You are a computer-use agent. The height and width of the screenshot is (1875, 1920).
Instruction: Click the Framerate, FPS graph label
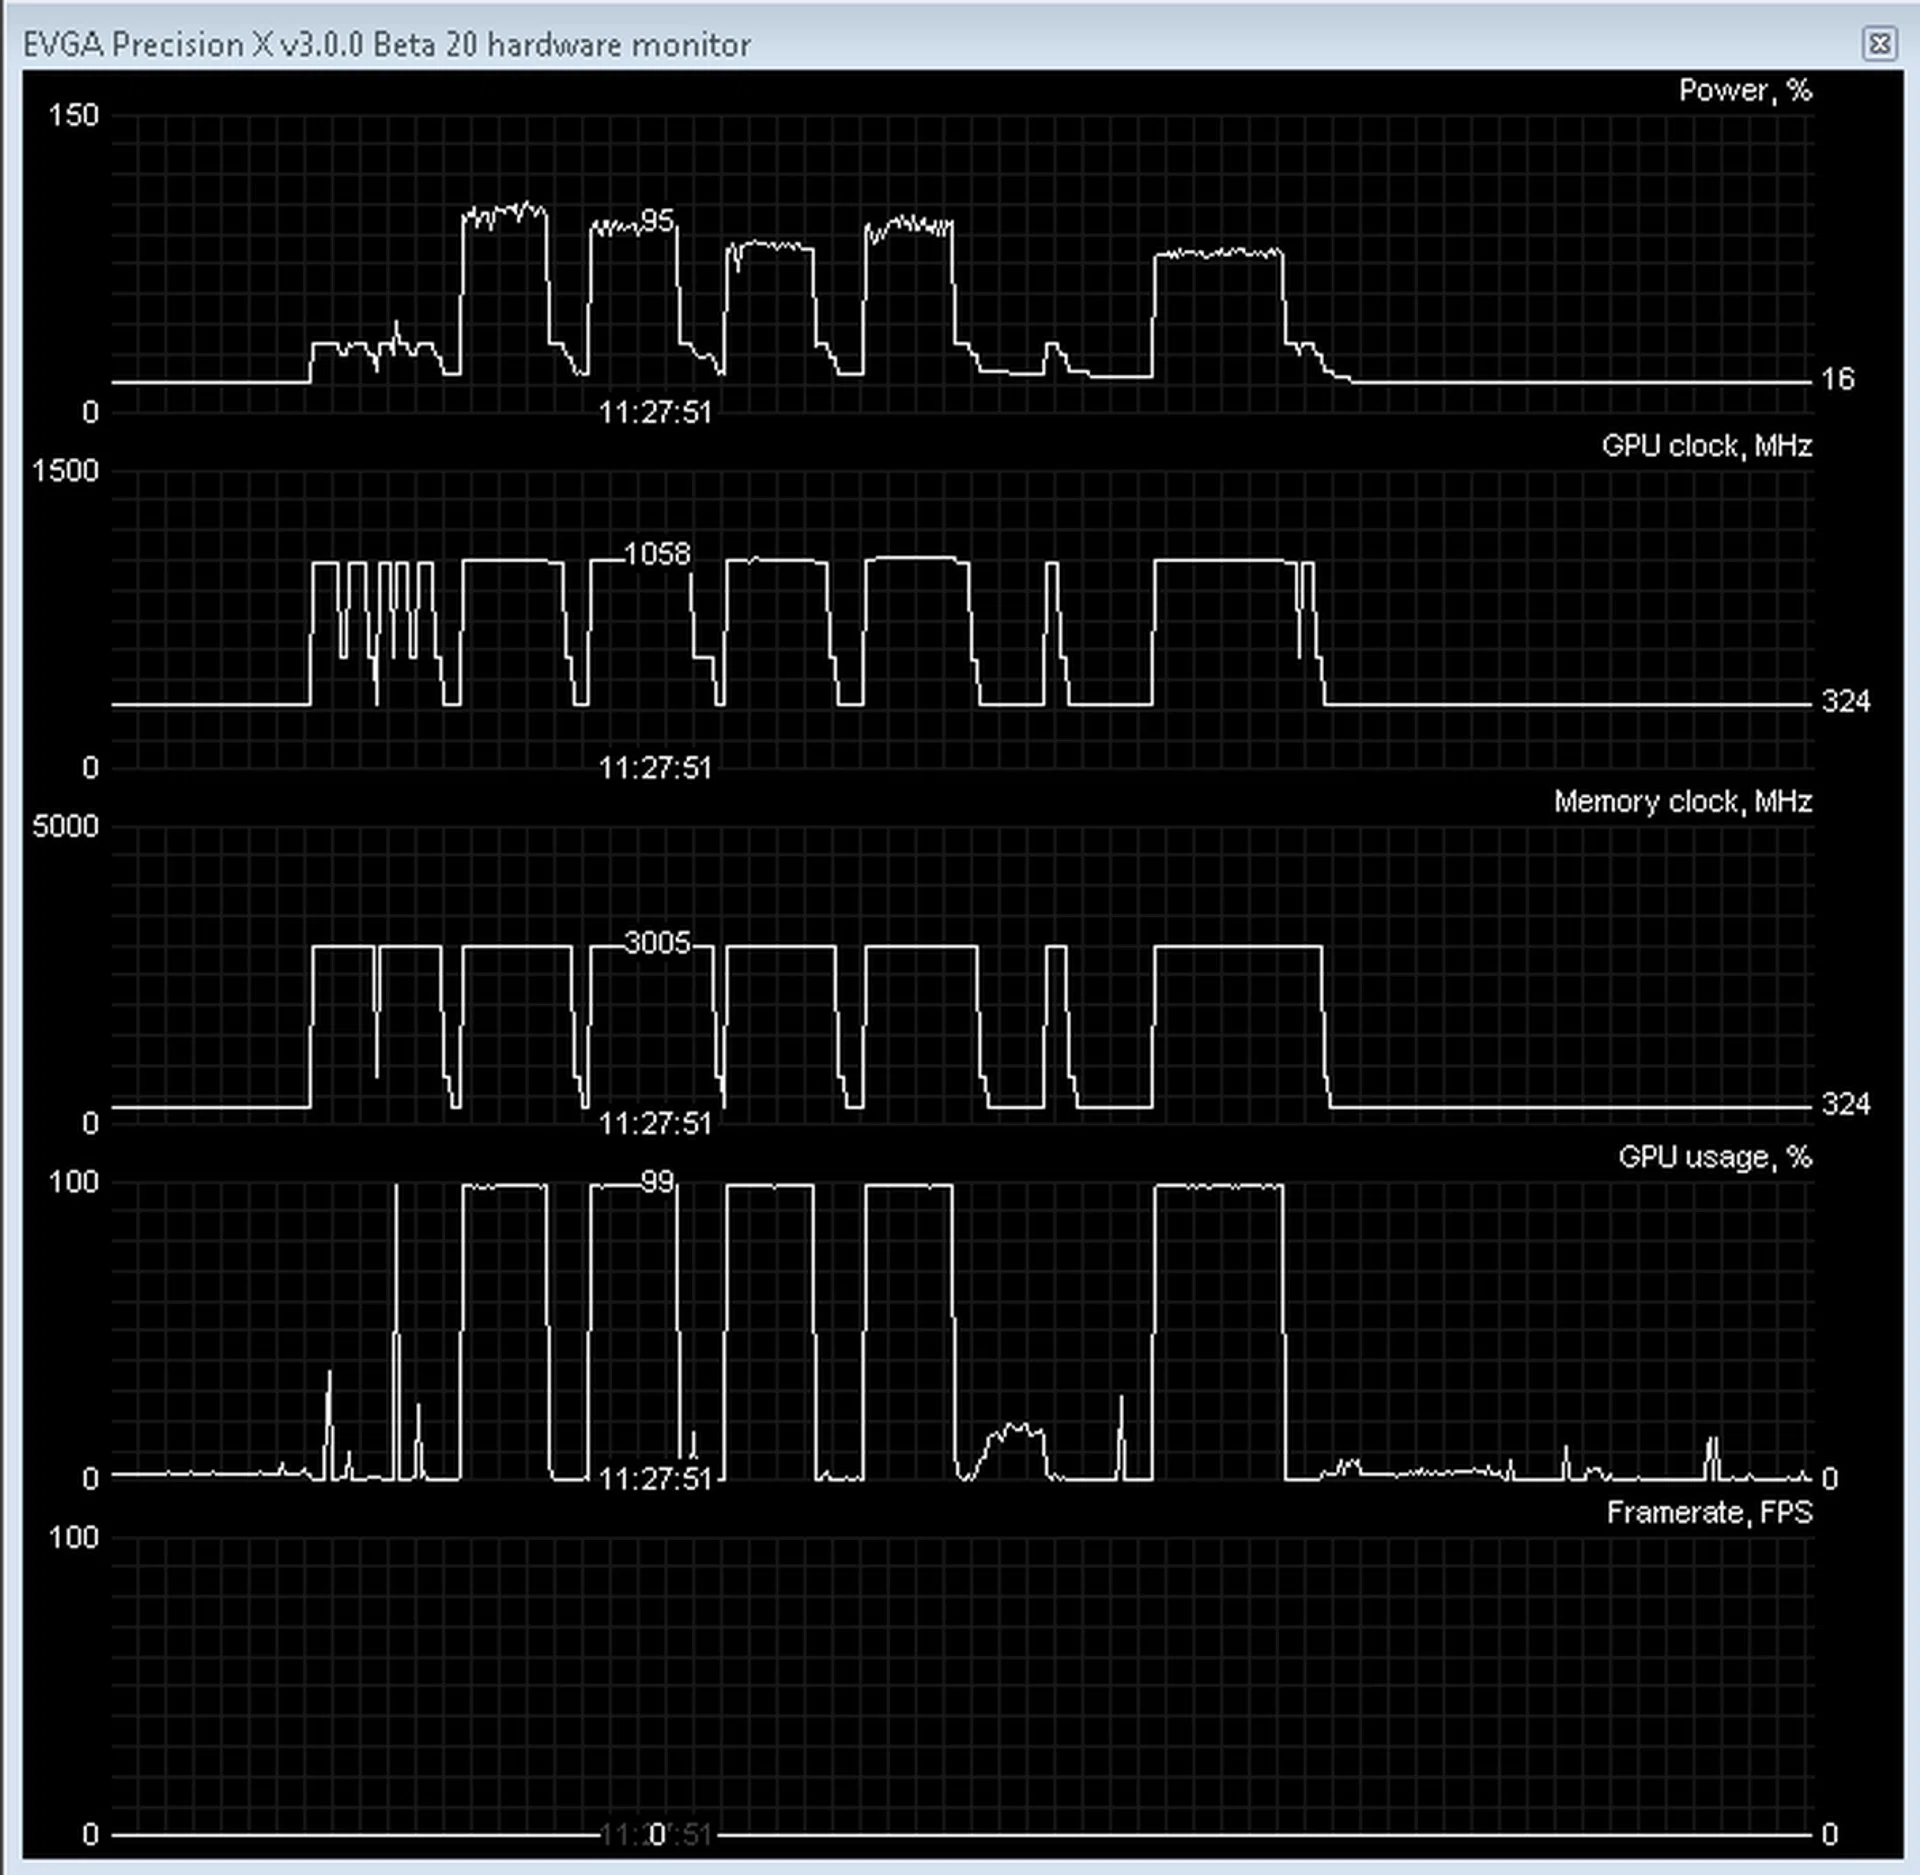click(x=1712, y=1513)
